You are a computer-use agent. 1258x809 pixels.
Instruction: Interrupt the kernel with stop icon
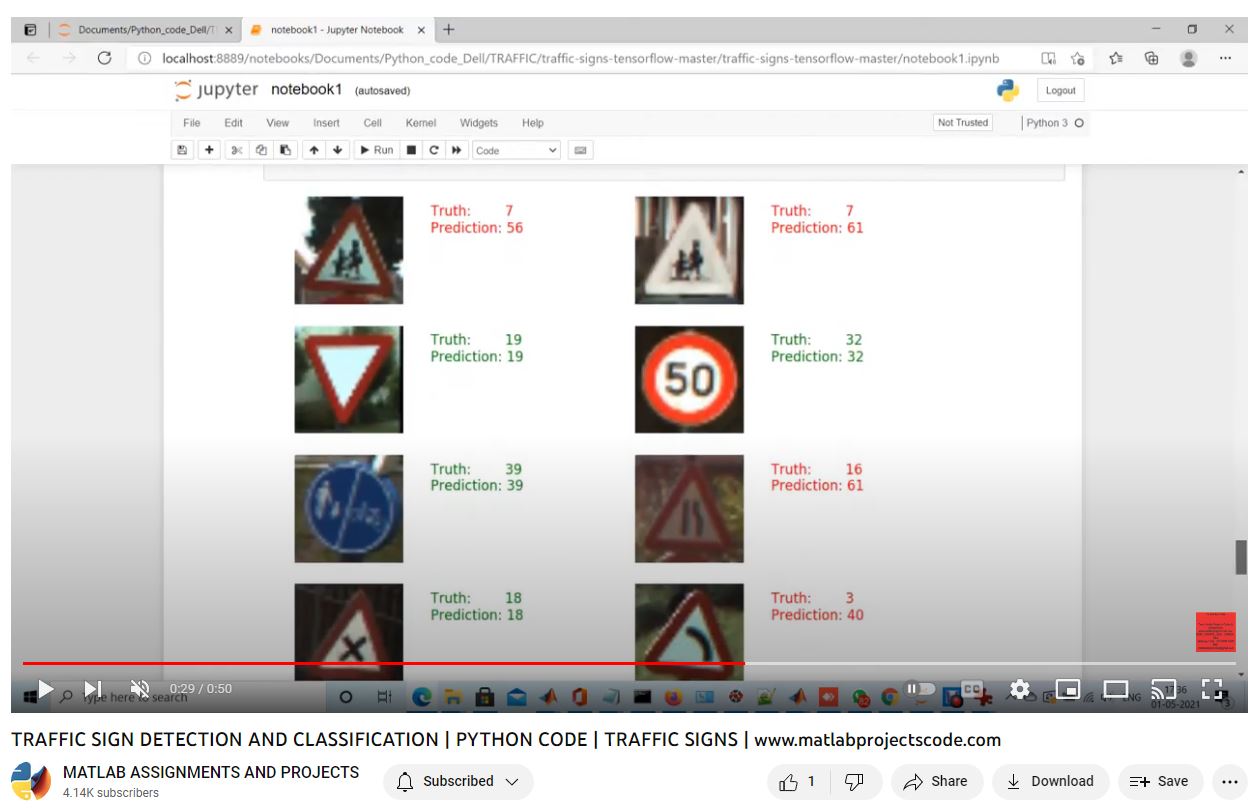(x=411, y=150)
